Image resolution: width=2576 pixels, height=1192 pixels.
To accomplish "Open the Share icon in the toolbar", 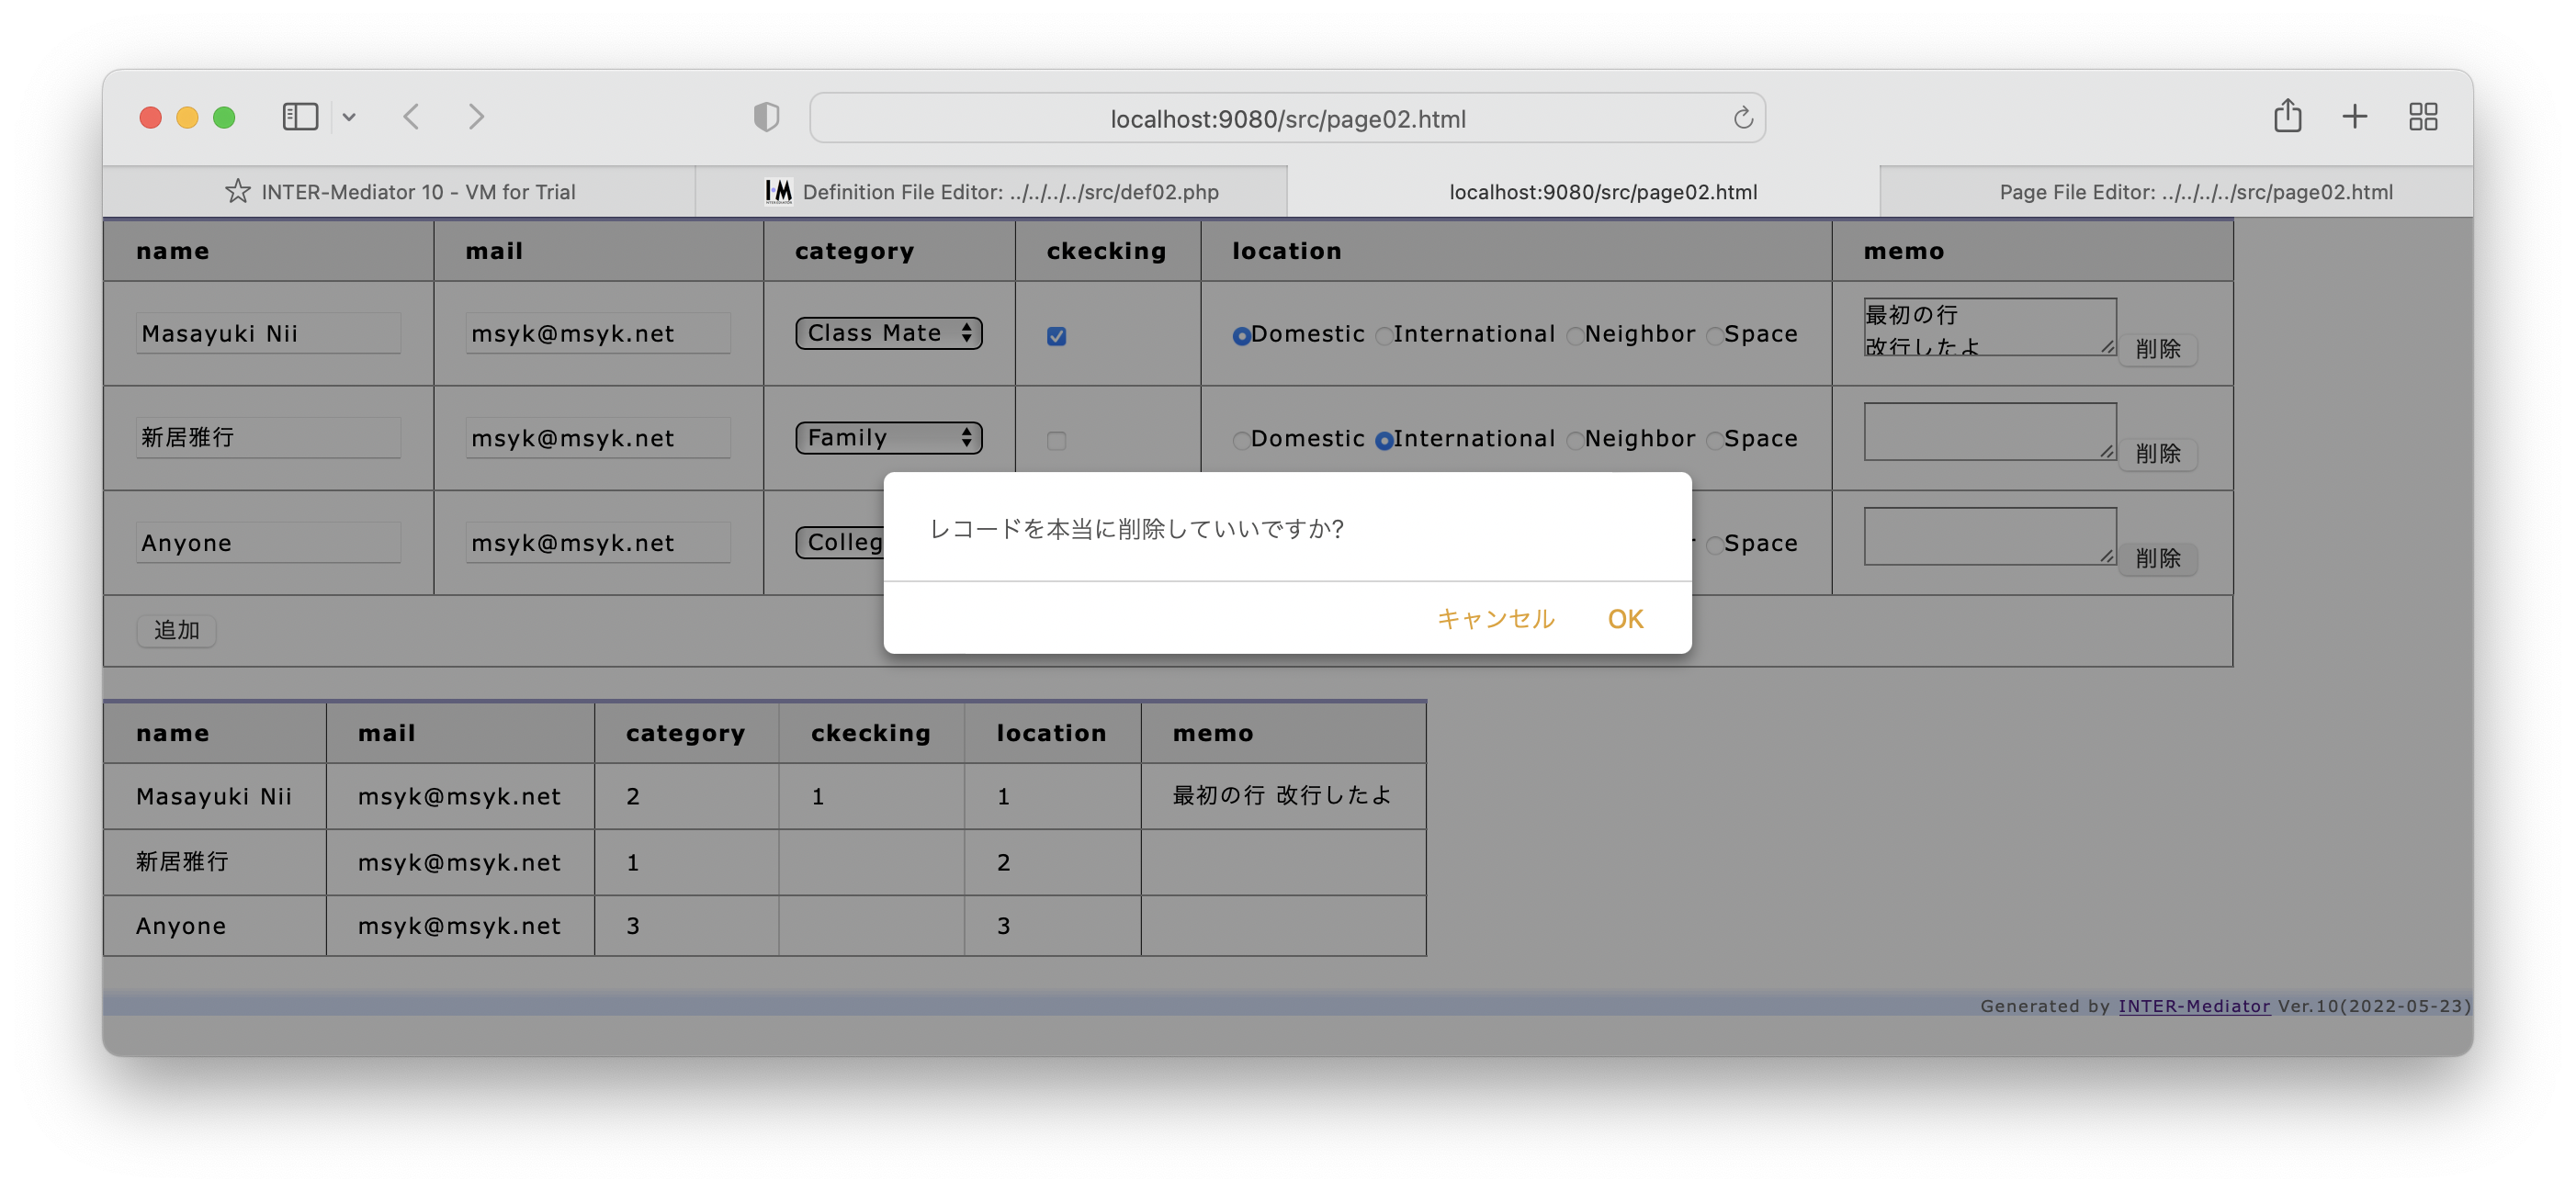I will pyautogui.click(x=2287, y=116).
